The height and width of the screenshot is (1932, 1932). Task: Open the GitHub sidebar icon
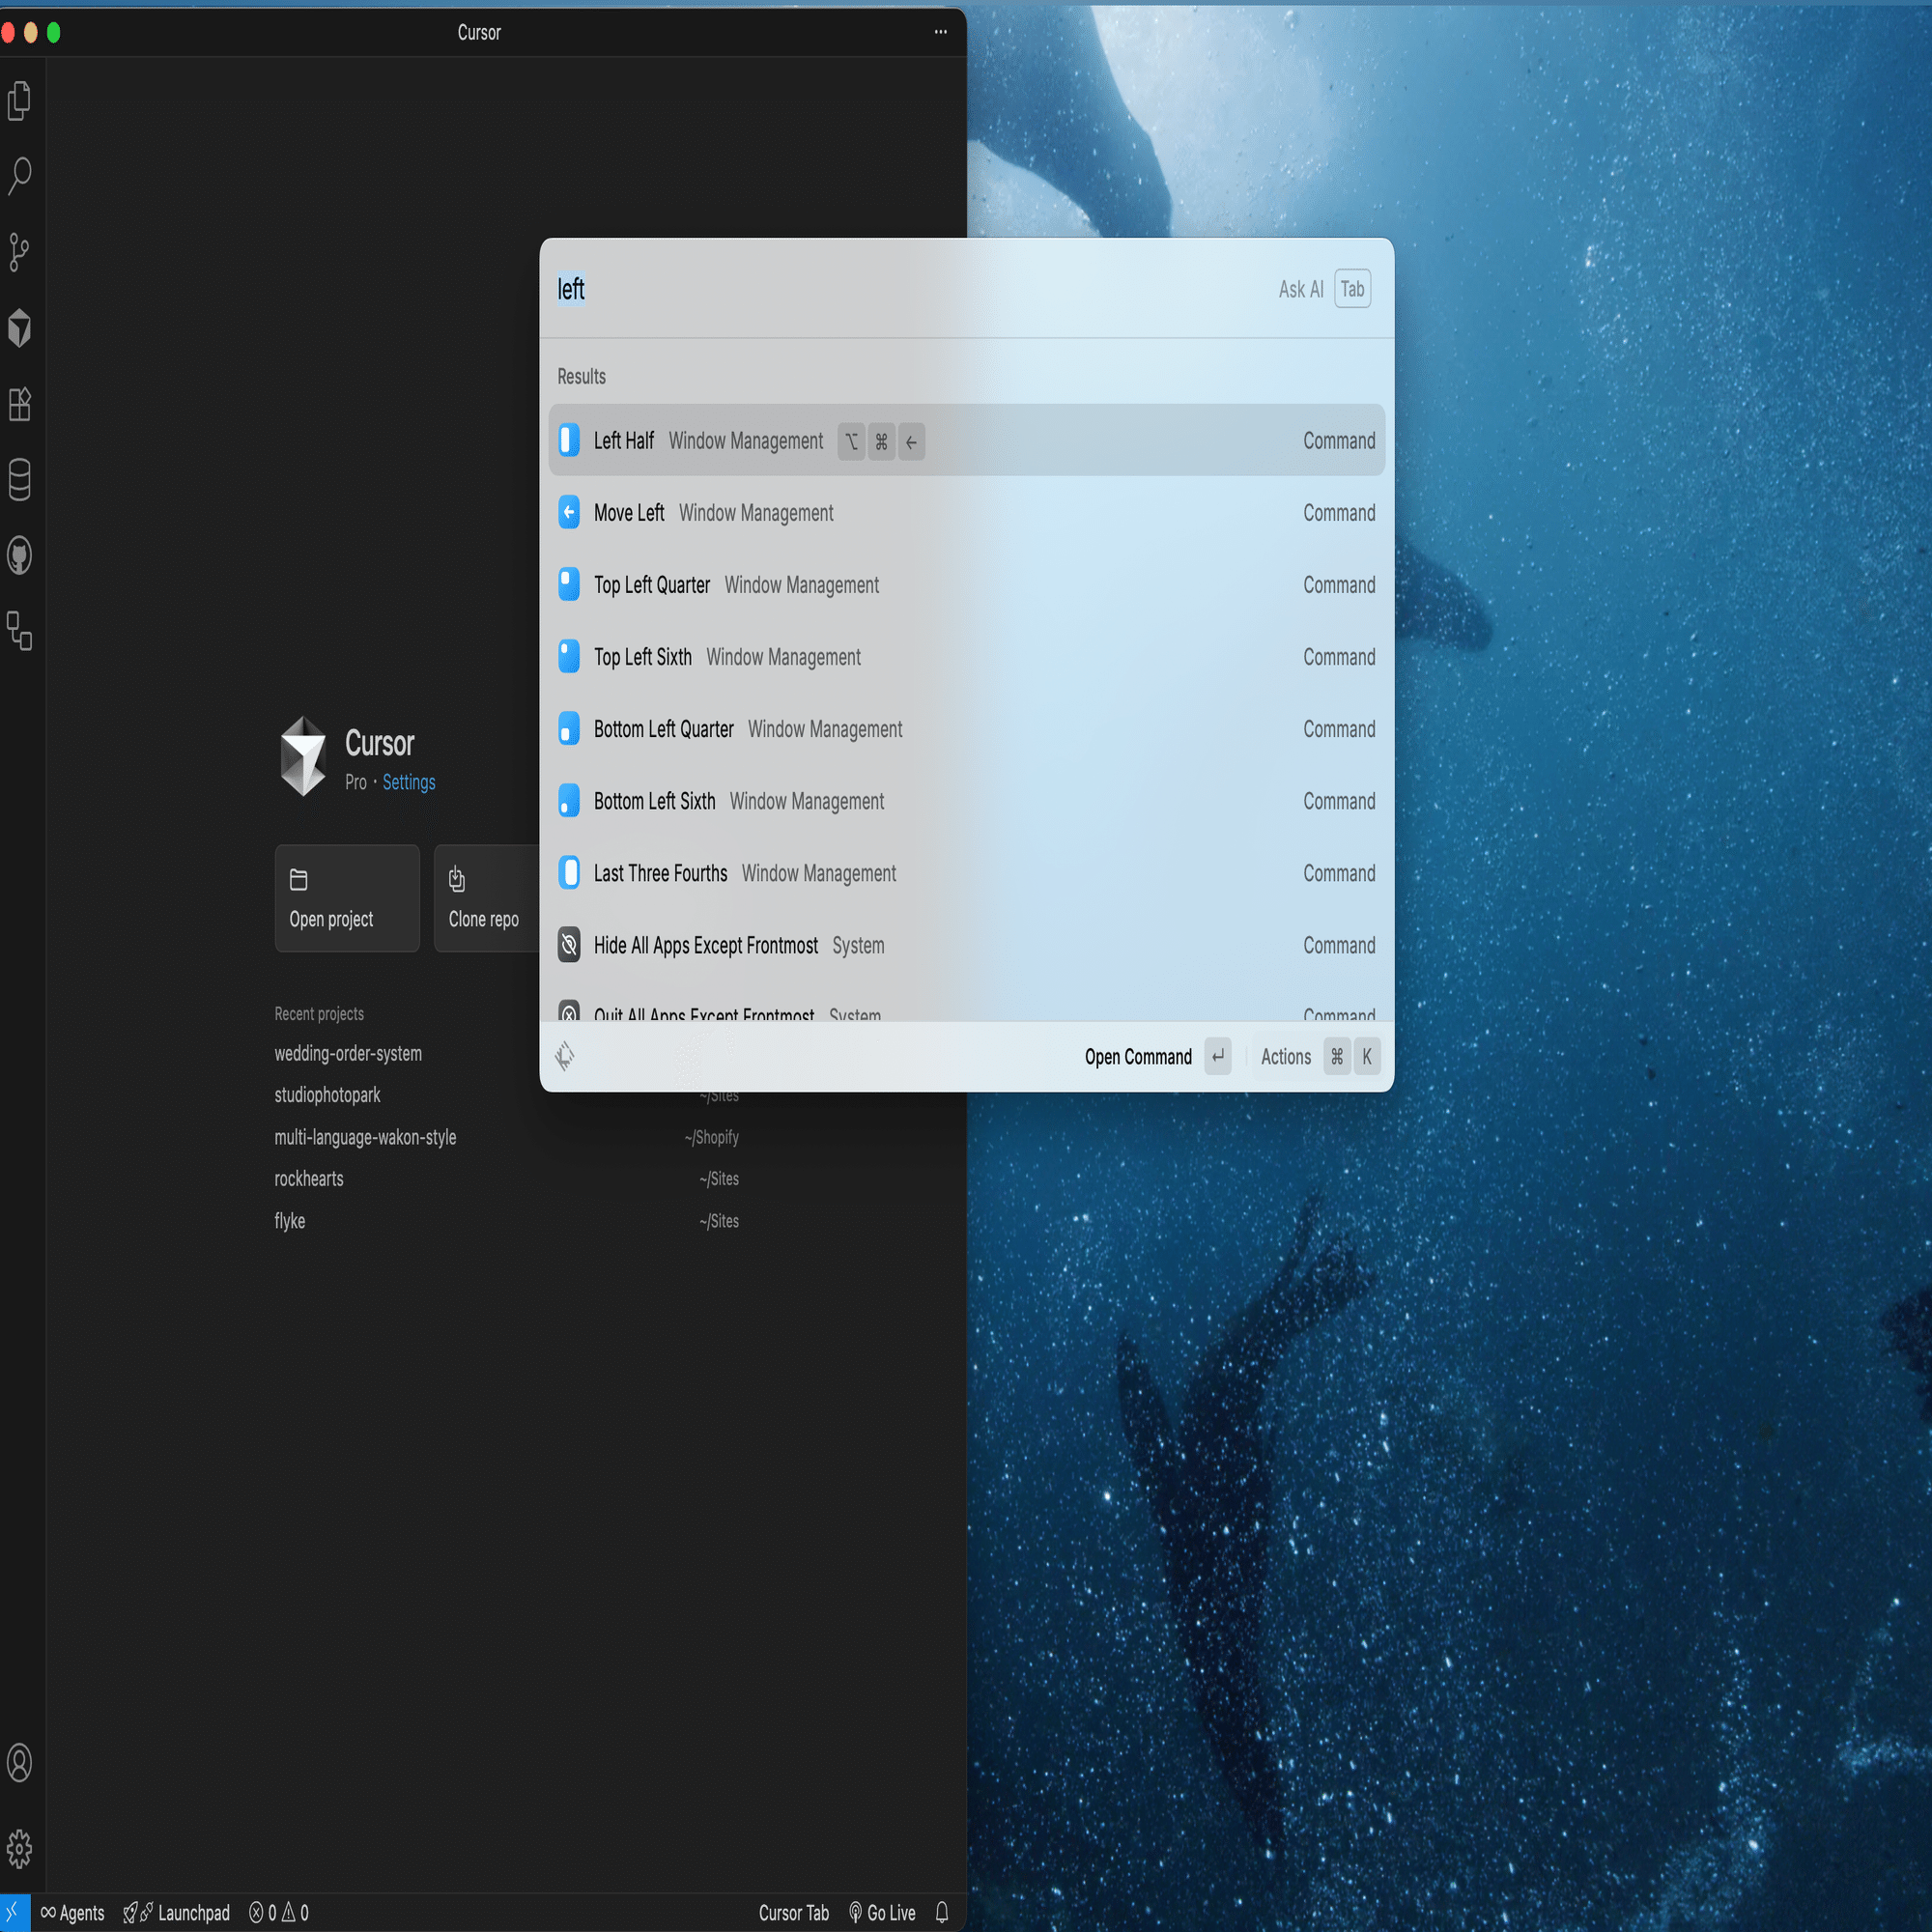tap(19, 556)
